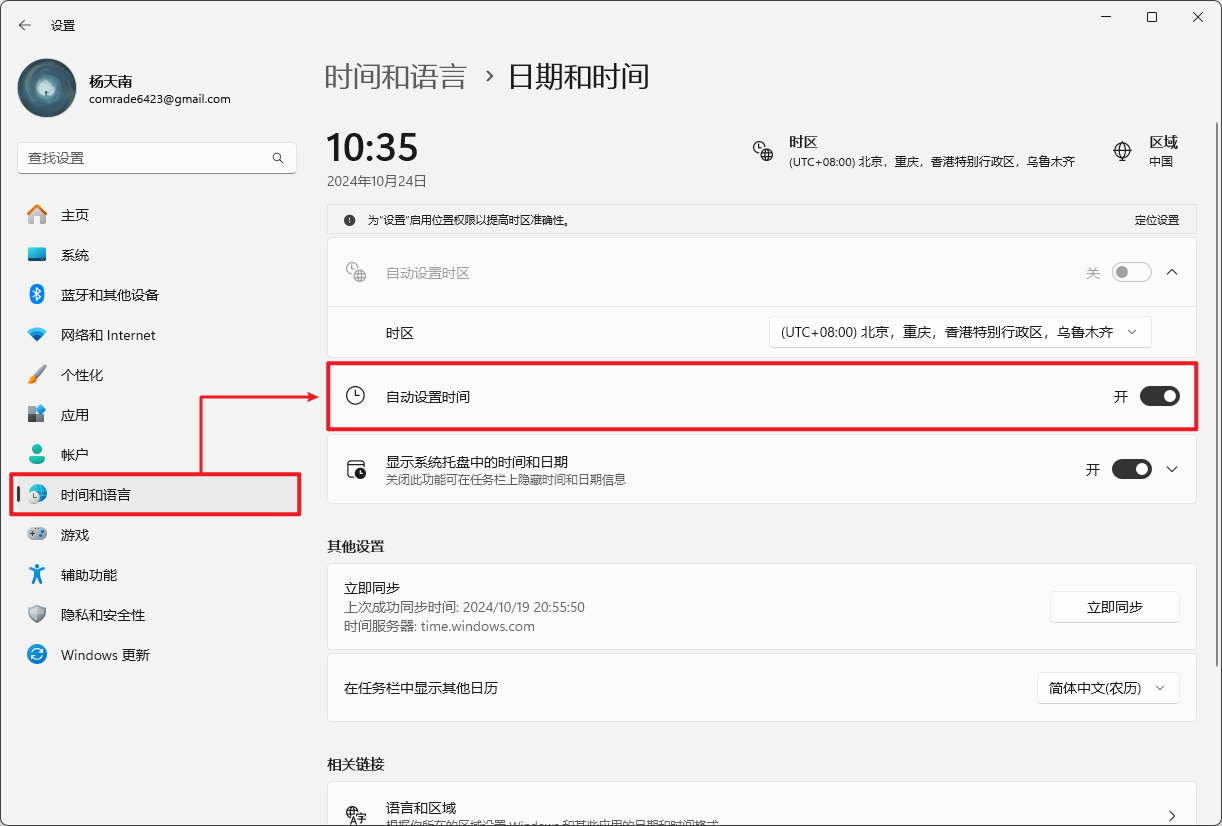Image resolution: width=1222 pixels, height=826 pixels.
Task: Select 个性化 in the sidebar
Action: point(155,375)
